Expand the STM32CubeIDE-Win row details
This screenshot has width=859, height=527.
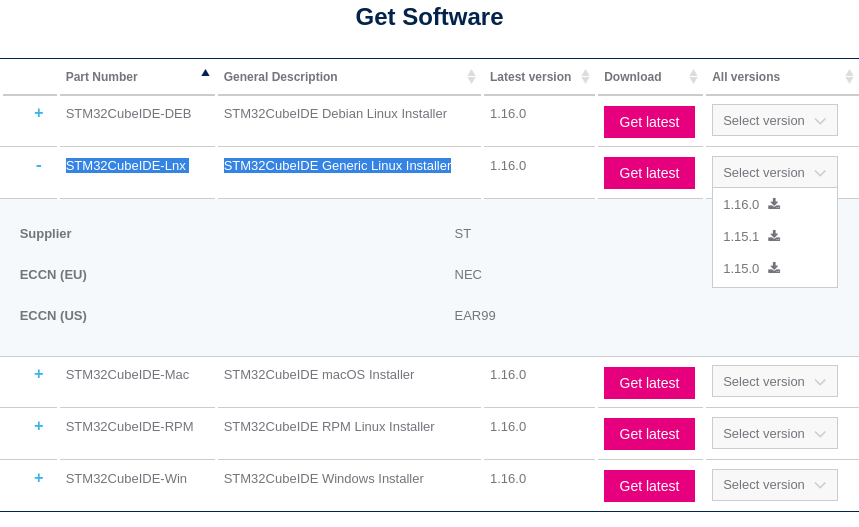click(38, 478)
